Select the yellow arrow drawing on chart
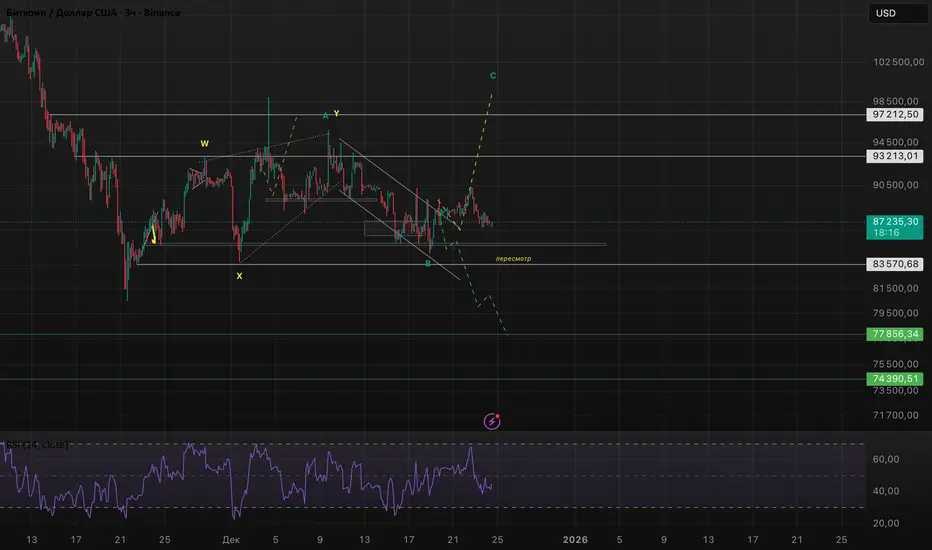The image size is (932, 550). 154,235
